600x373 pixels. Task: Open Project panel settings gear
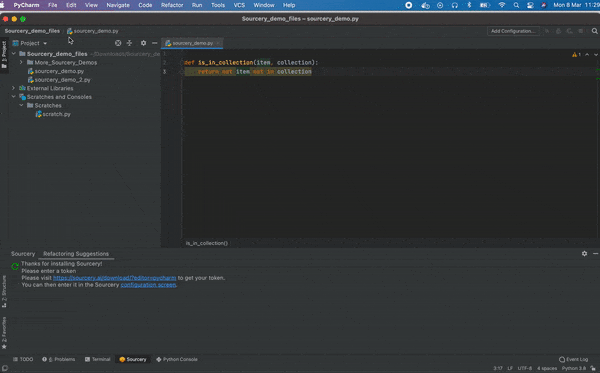coord(143,43)
